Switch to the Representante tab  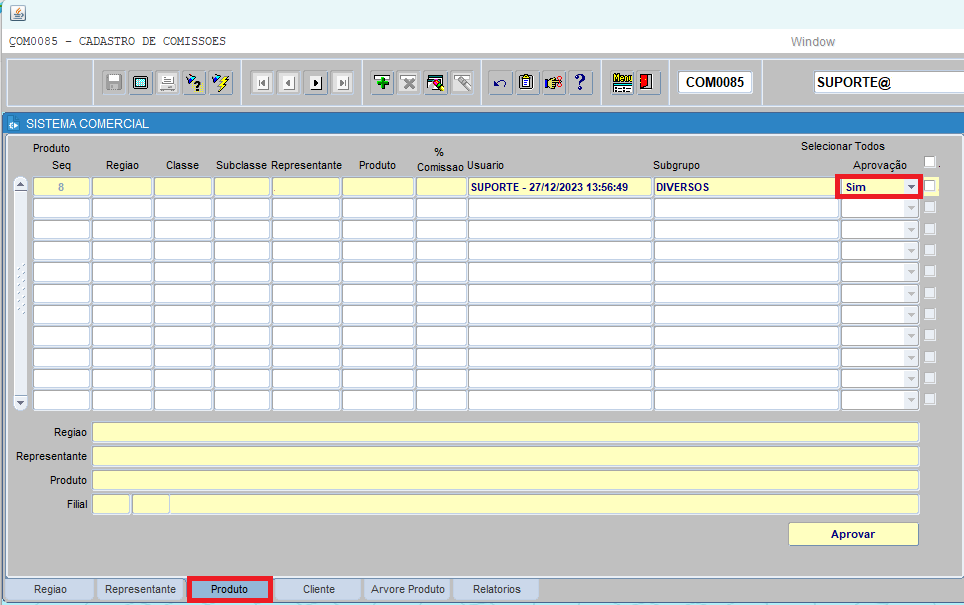140,589
